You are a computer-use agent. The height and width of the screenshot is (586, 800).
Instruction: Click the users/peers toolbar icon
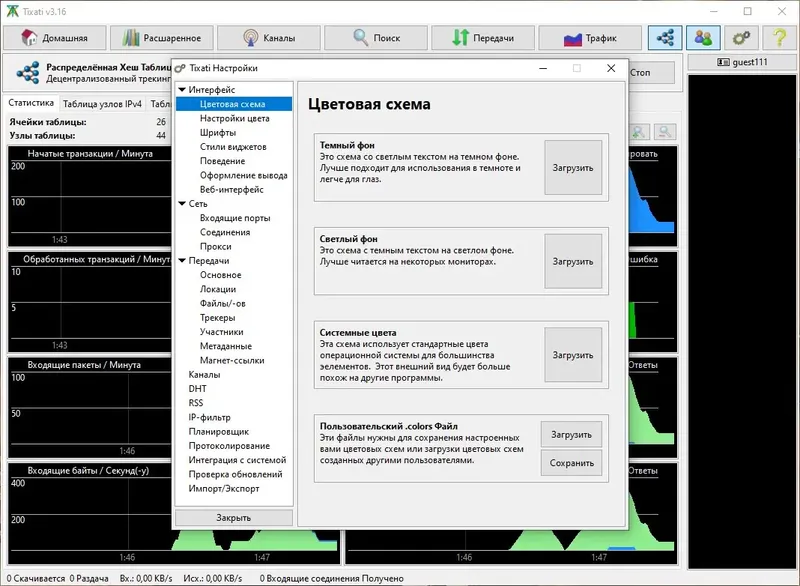(703, 38)
